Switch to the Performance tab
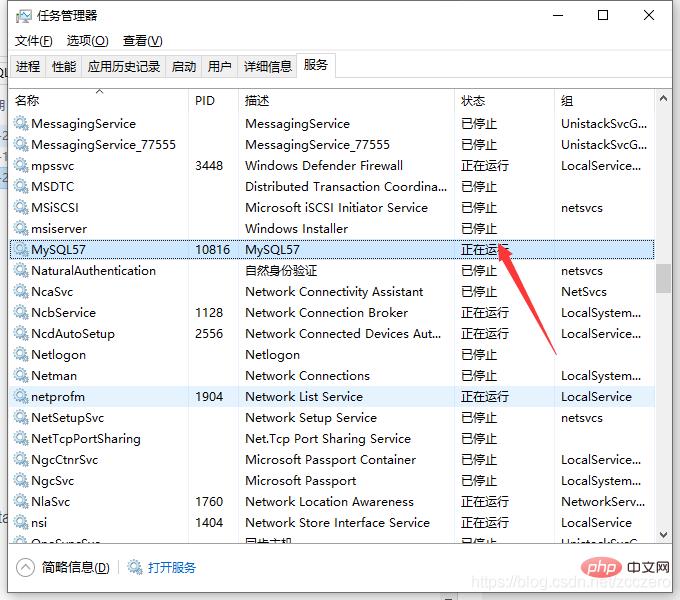This screenshot has width=680, height=600. [64, 67]
